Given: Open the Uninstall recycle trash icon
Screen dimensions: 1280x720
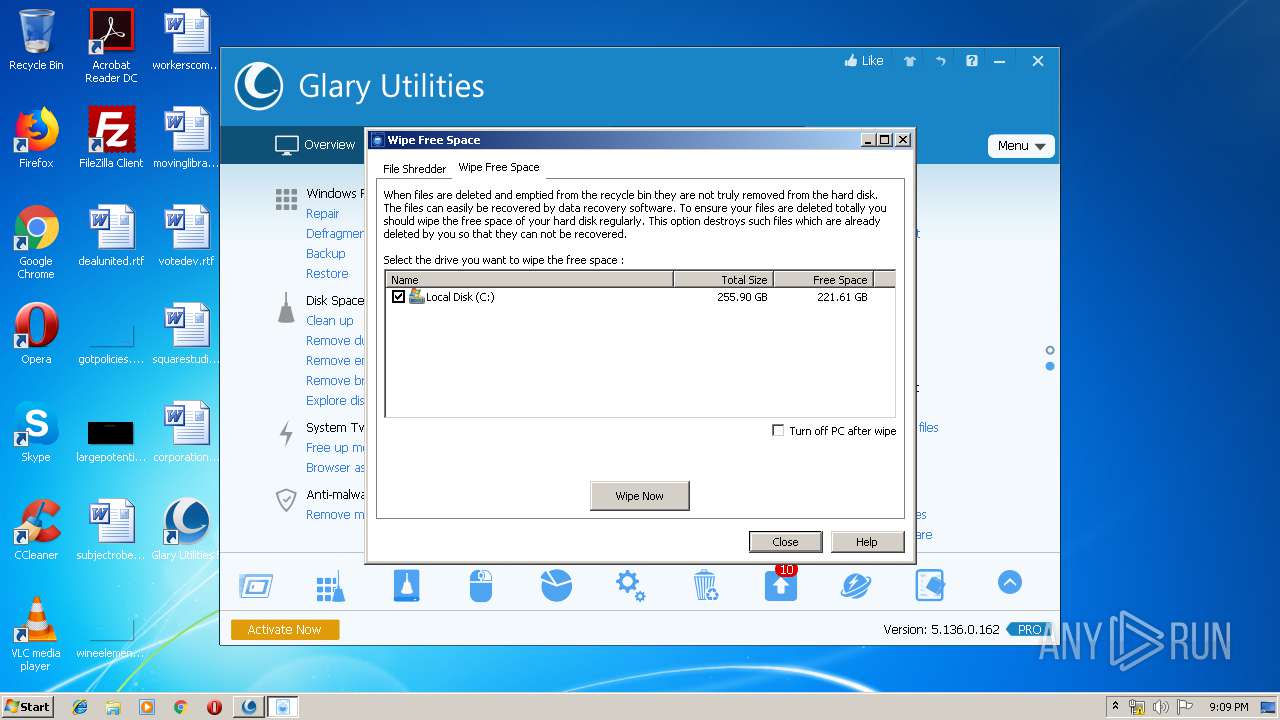Looking at the screenshot, I should 706,586.
